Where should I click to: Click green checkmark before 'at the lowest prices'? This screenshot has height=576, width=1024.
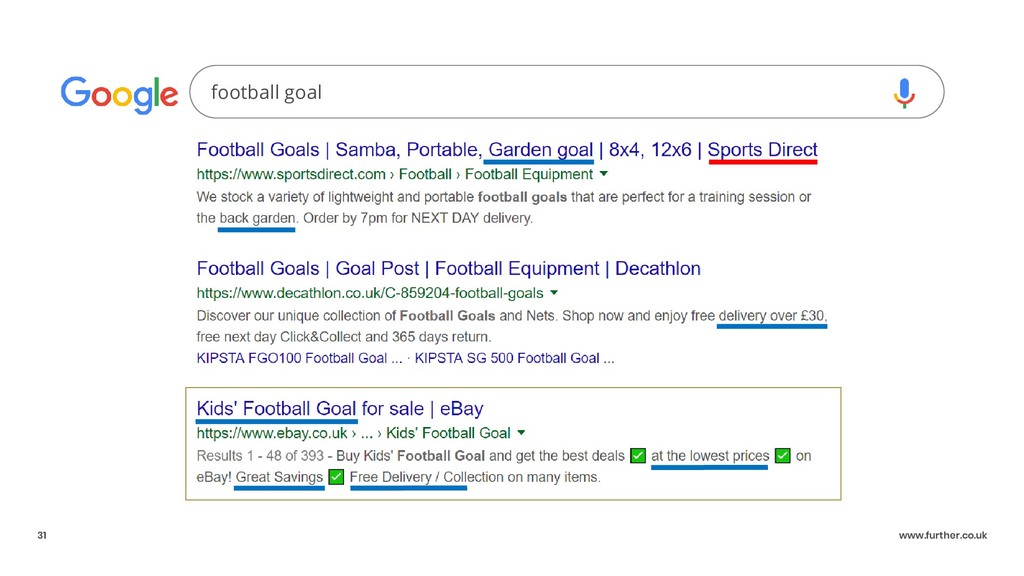638,455
